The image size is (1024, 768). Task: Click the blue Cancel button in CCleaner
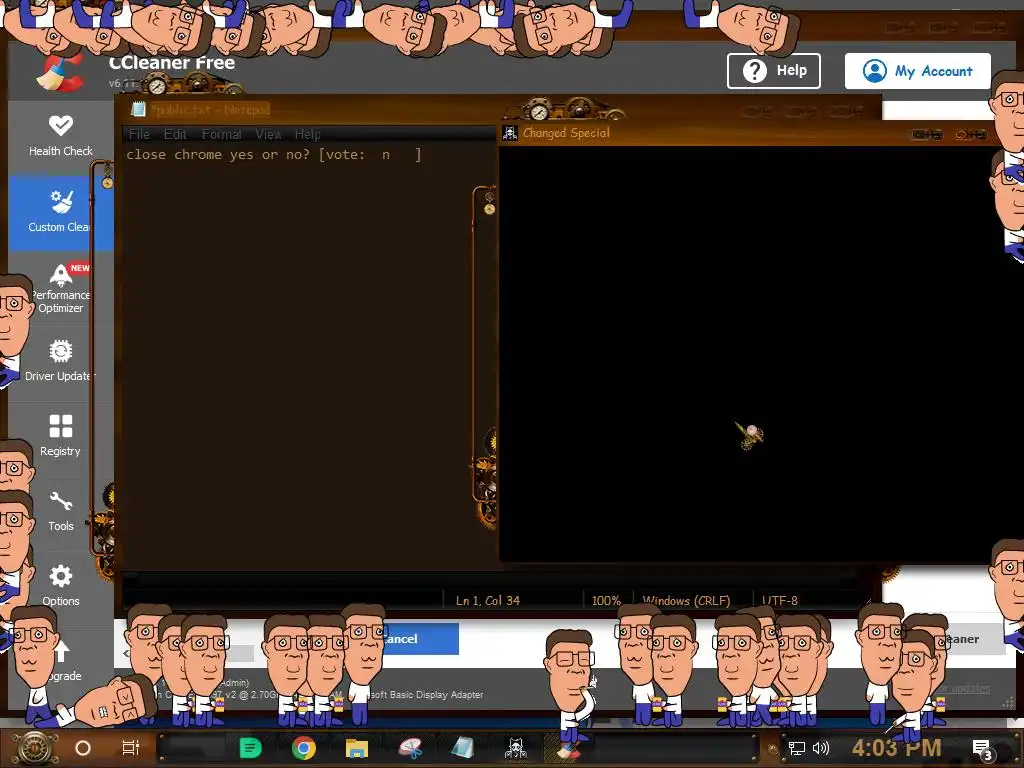pos(421,639)
